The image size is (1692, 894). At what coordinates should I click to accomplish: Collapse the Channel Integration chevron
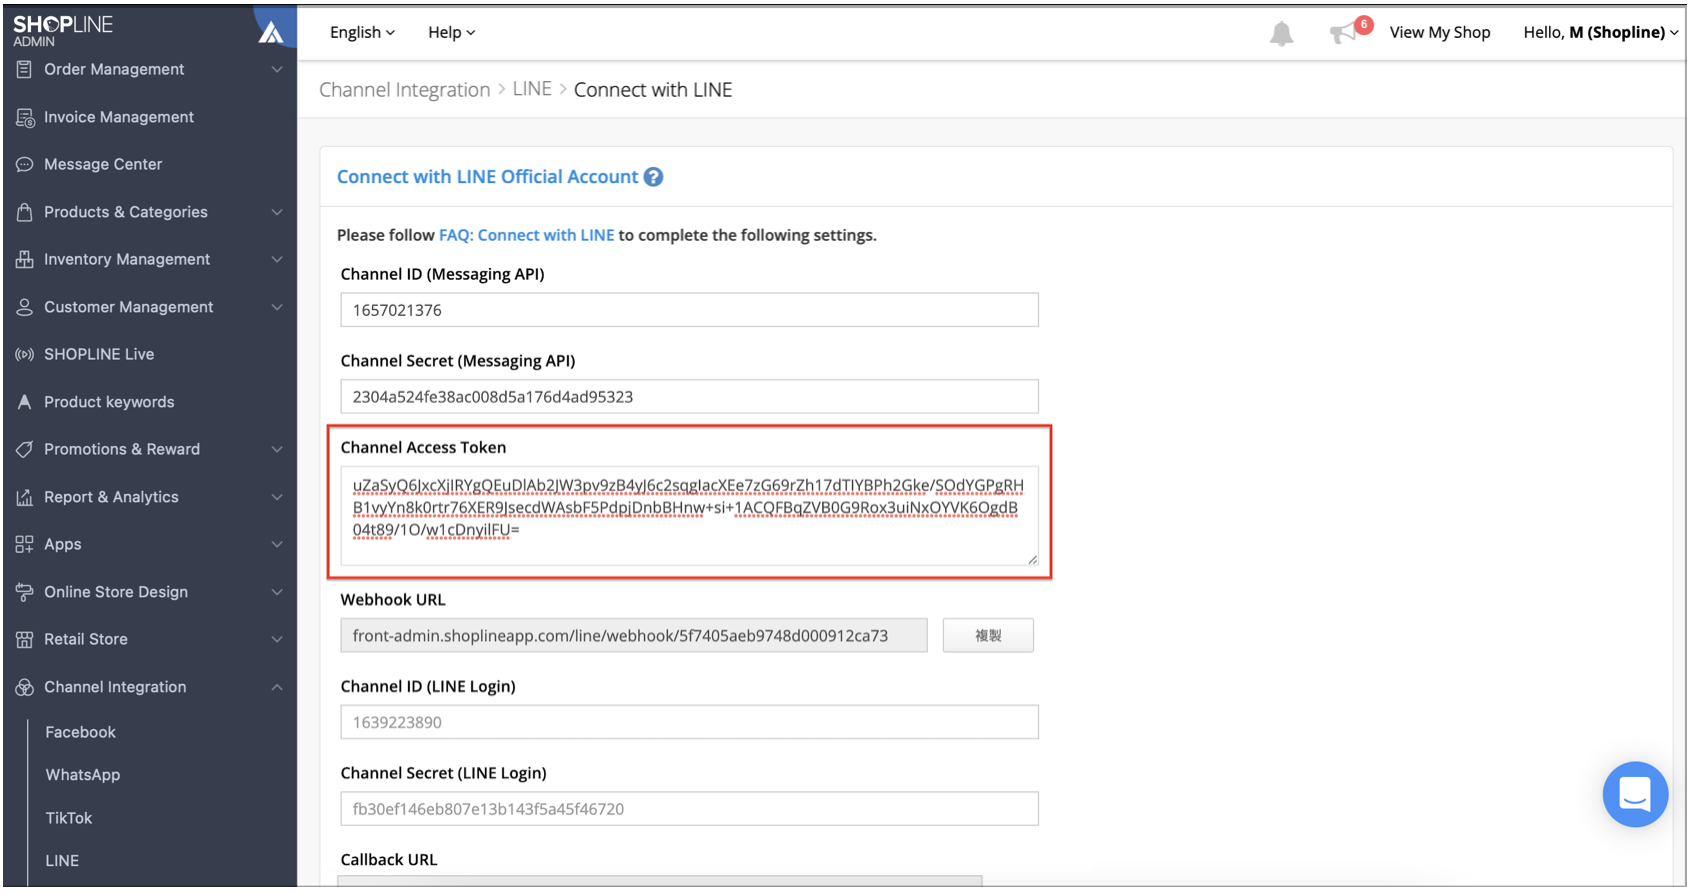pos(277,687)
